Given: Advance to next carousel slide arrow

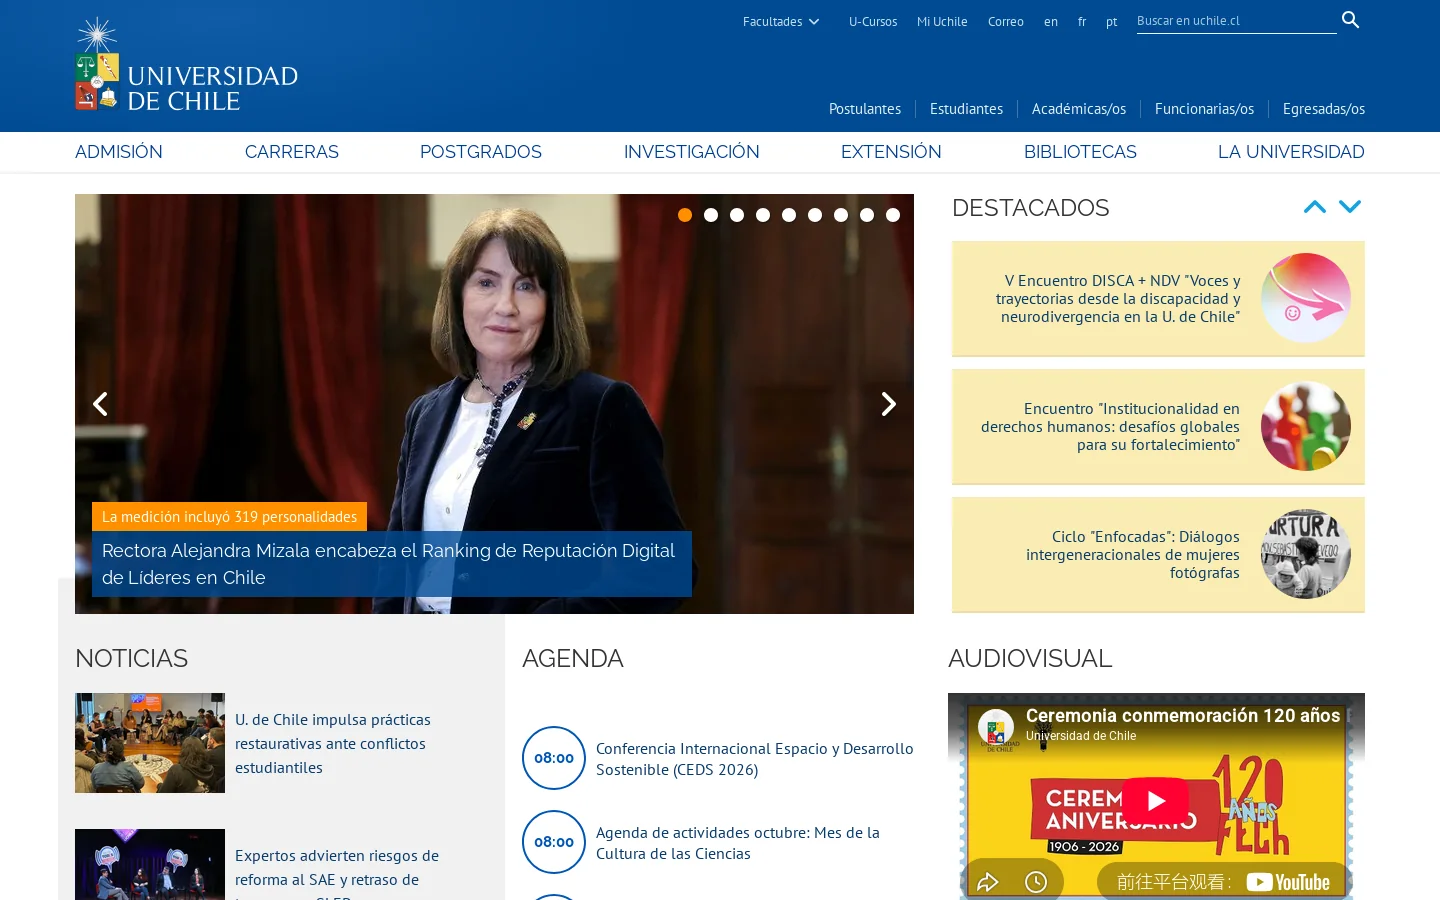Looking at the screenshot, I should click(888, 404).
